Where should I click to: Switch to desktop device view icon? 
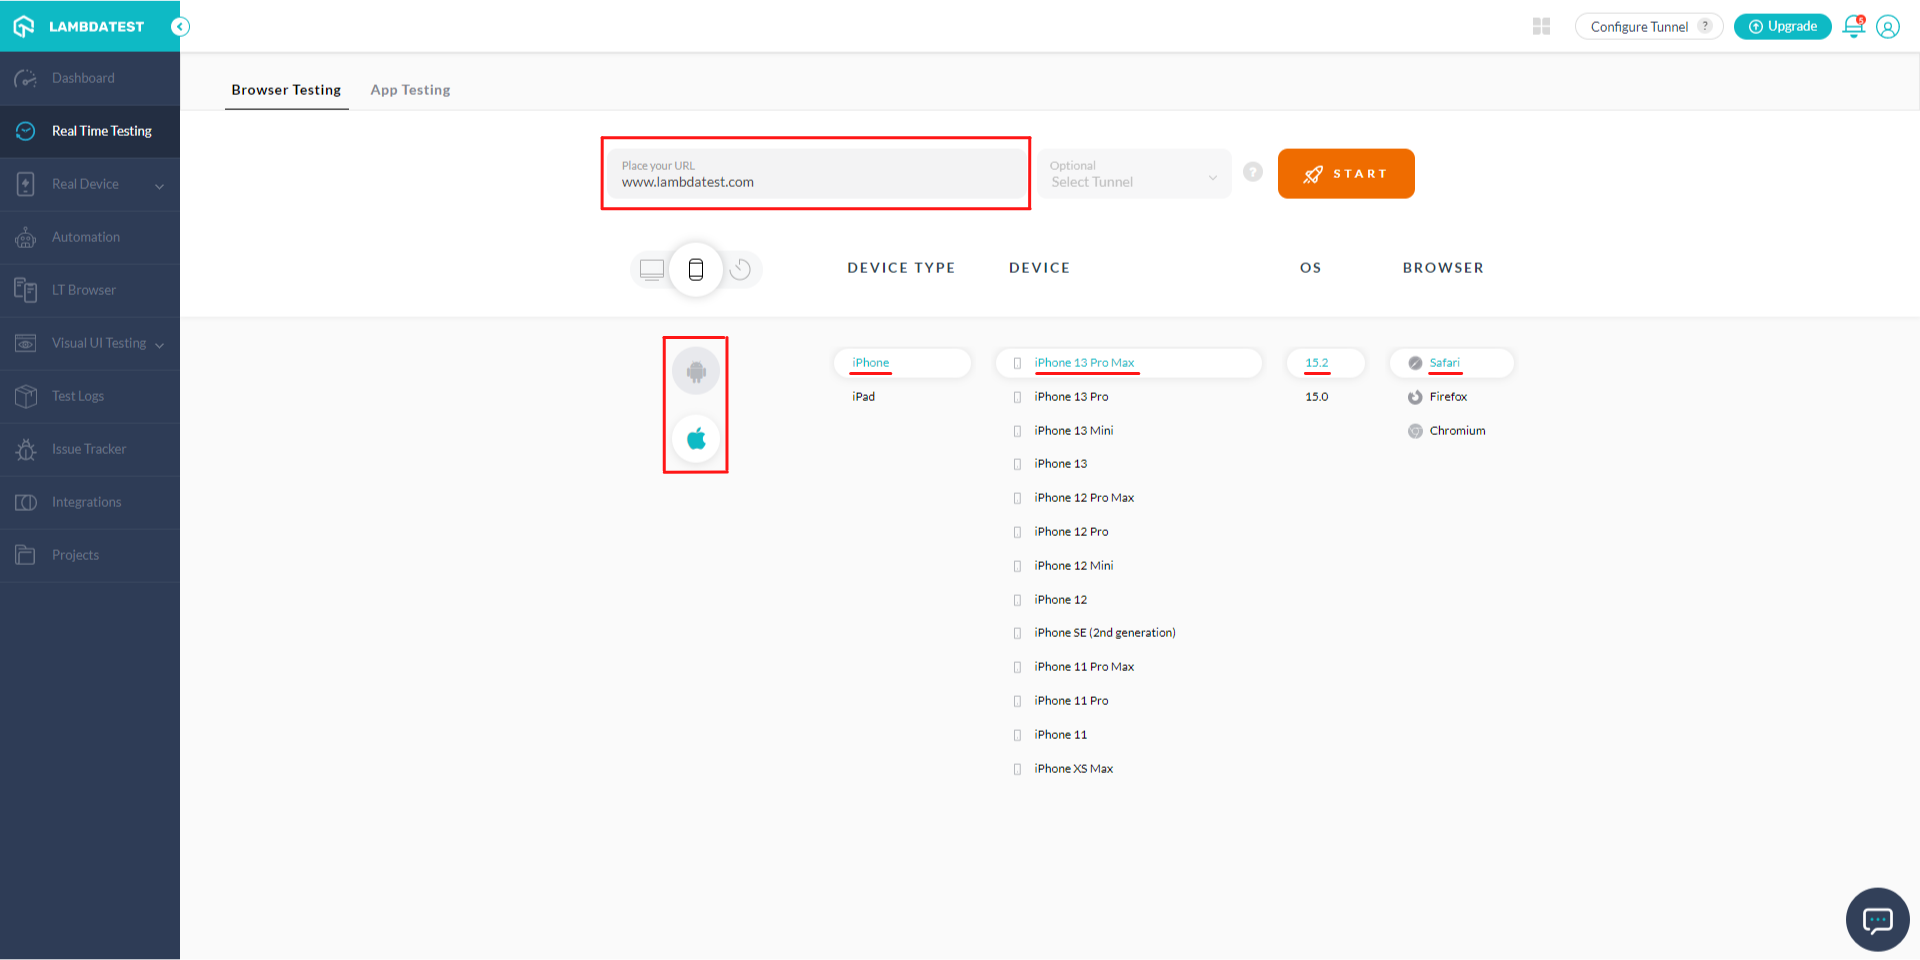(x=652, y=270)
